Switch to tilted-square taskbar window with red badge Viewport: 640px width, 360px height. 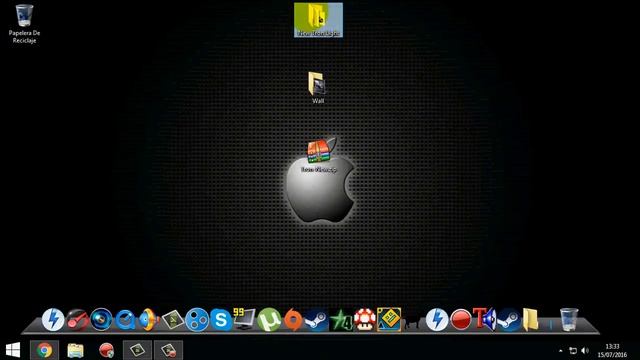[169, 350]
